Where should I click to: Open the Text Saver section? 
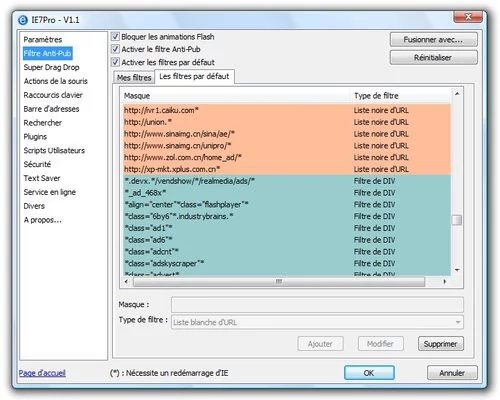(x=42, y=178)
